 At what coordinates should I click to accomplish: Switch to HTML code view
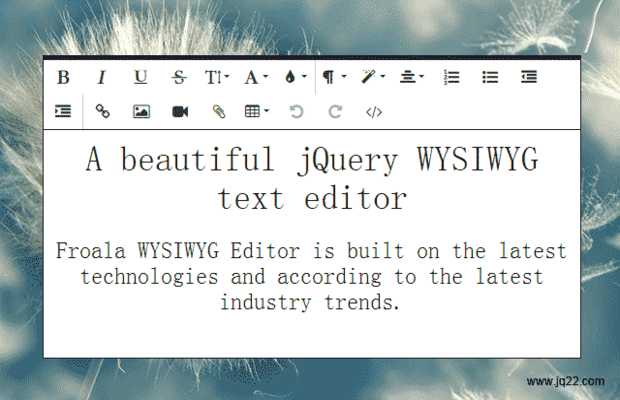[374, 111]
